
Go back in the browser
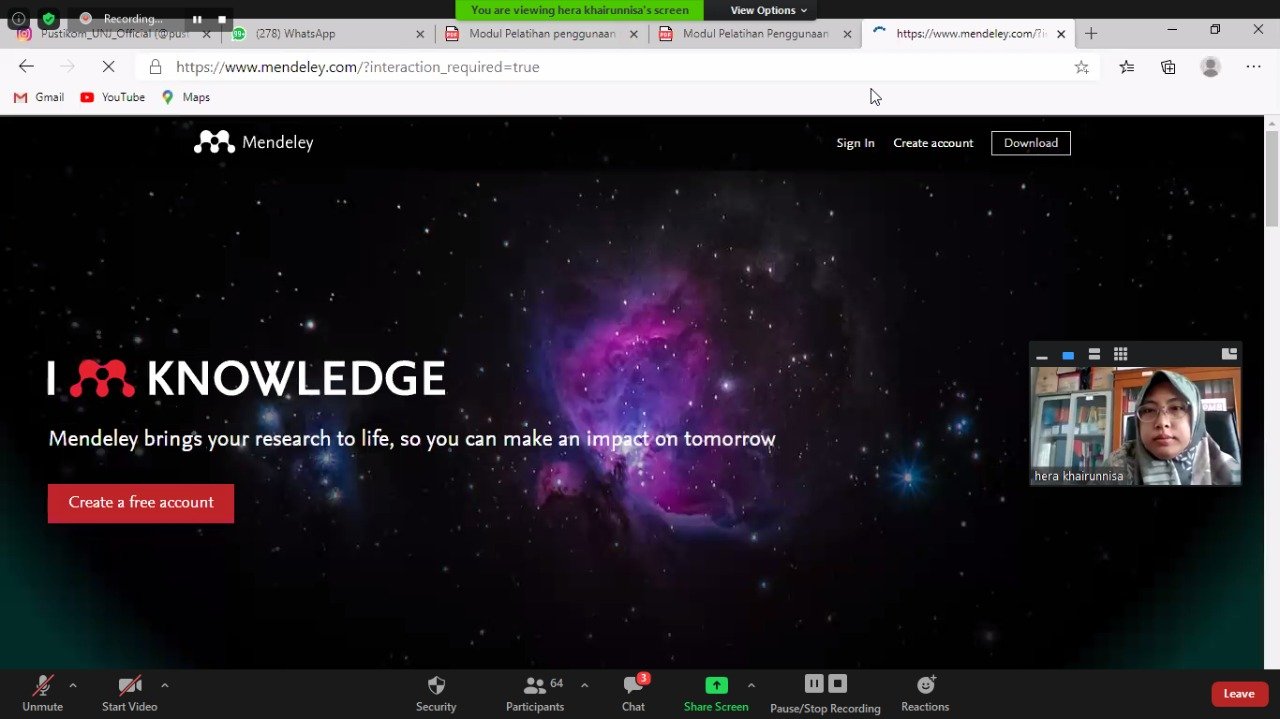tap(26, 67)
